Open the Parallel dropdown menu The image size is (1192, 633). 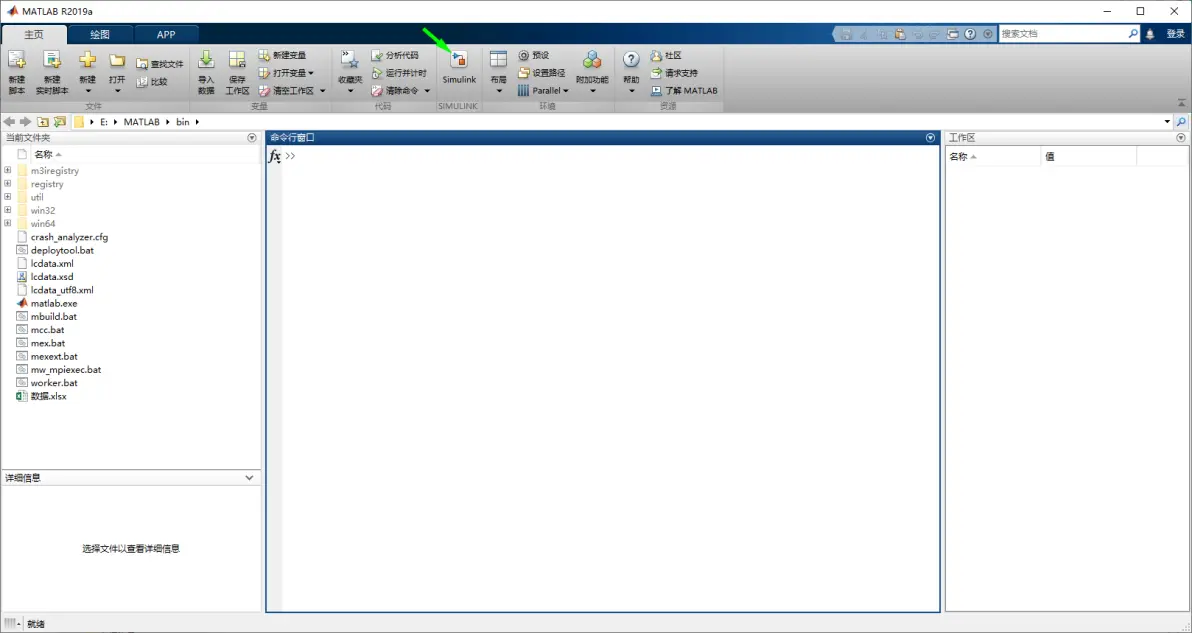coord(544,90)
